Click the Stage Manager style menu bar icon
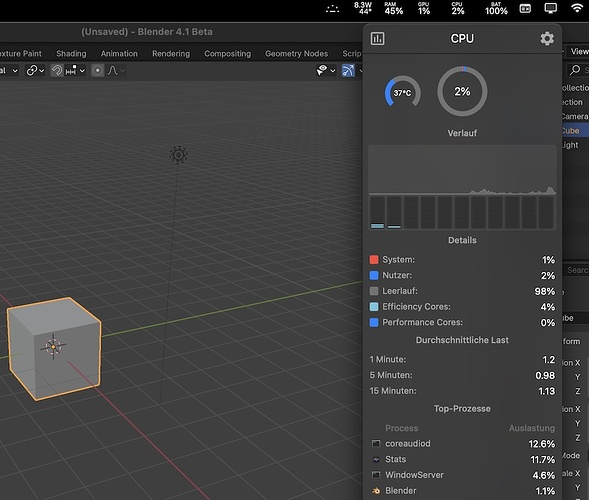589x500 pixels. pyautogui.click(x=525, y=8)
